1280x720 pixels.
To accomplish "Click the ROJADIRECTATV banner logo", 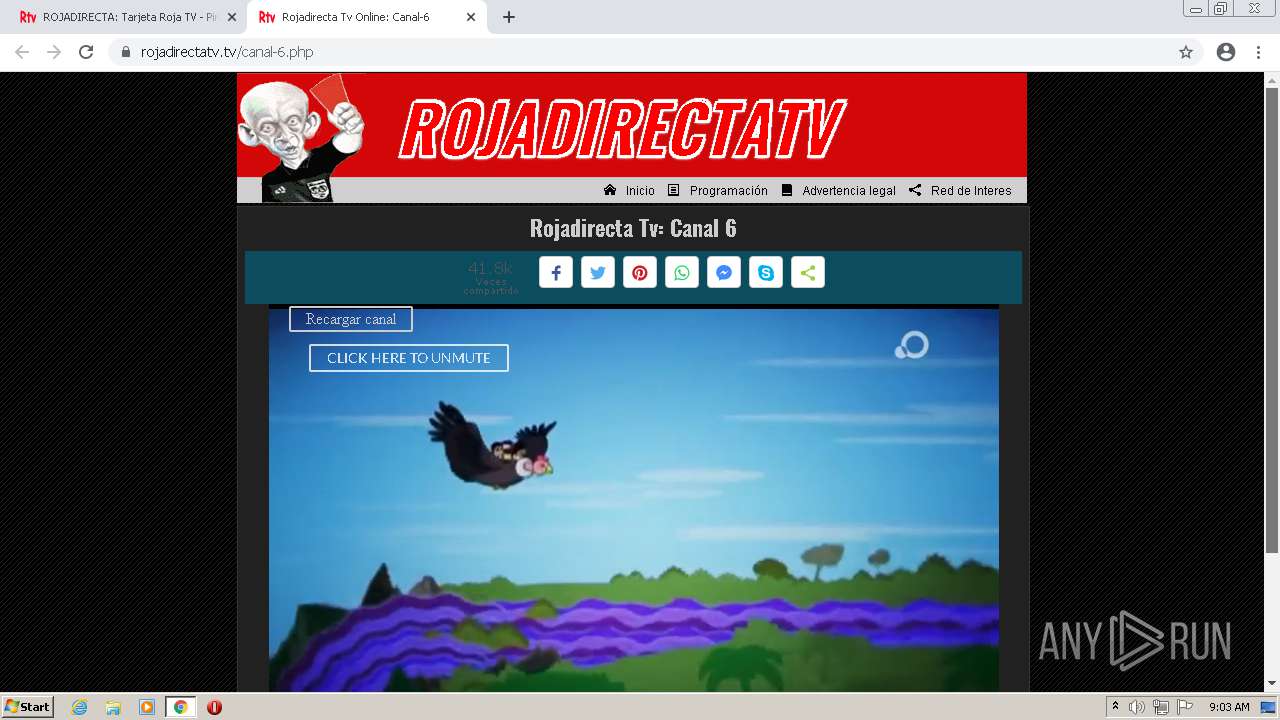I will tap(622, 129).
